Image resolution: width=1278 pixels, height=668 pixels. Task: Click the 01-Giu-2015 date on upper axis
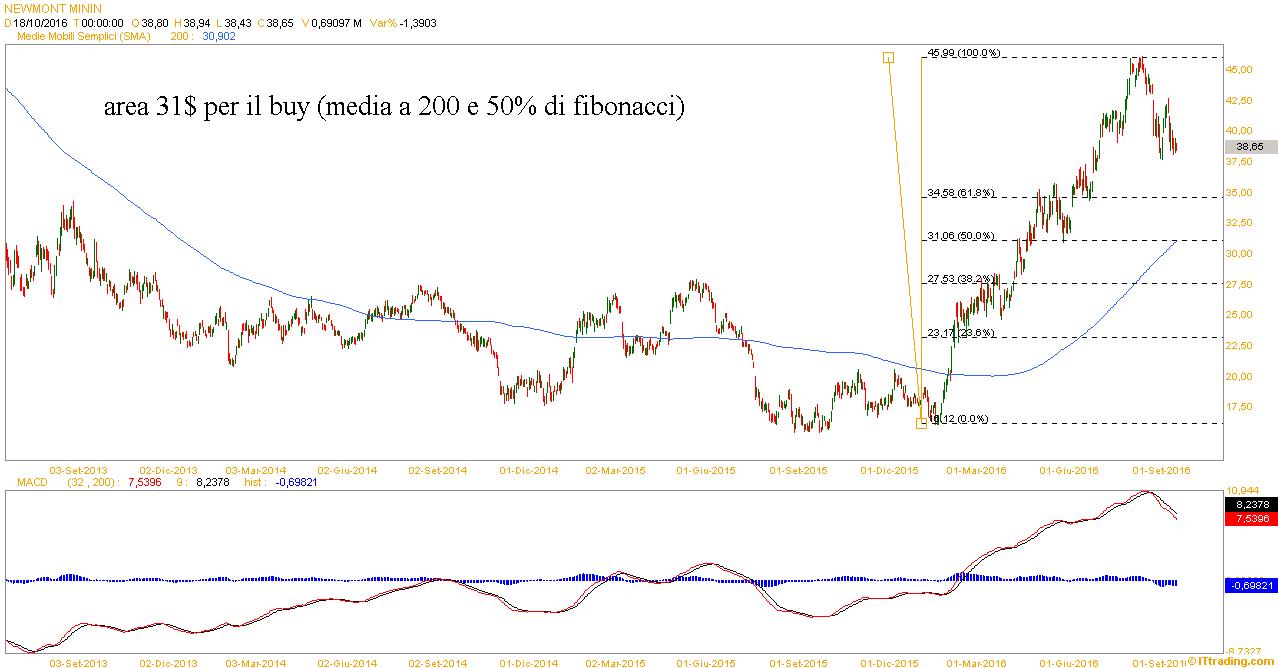[x=706, y=468]
